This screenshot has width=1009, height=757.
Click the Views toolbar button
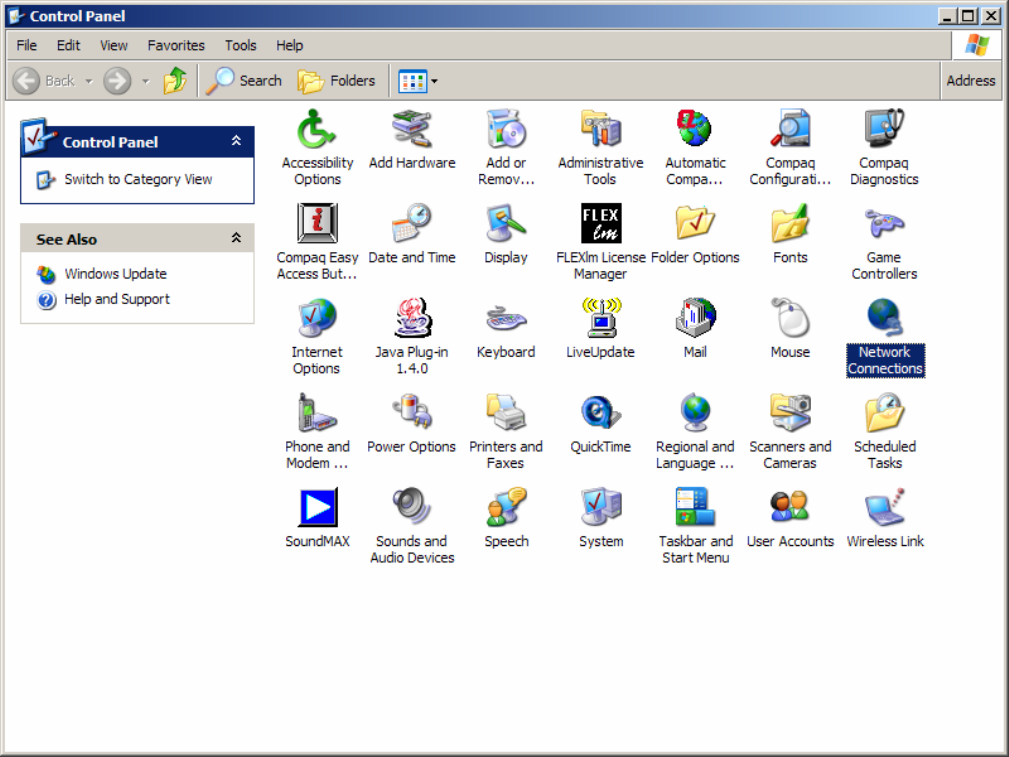(x=412, y=81)
